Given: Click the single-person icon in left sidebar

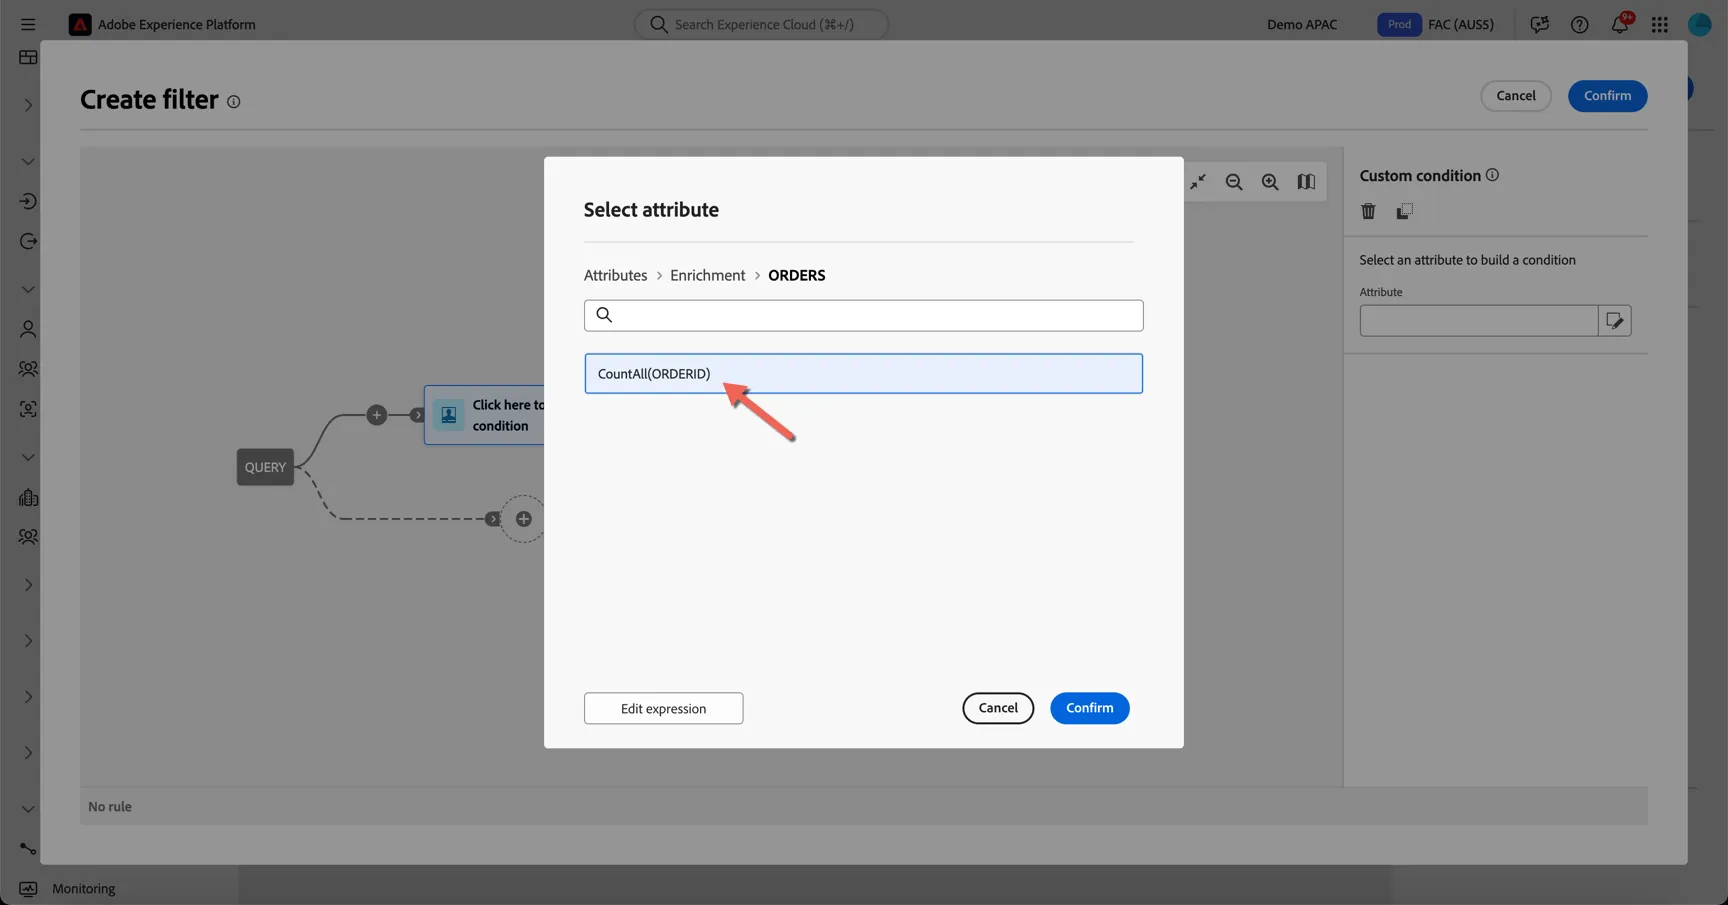Looking at the screenshot, I should (x=28, y=329).
